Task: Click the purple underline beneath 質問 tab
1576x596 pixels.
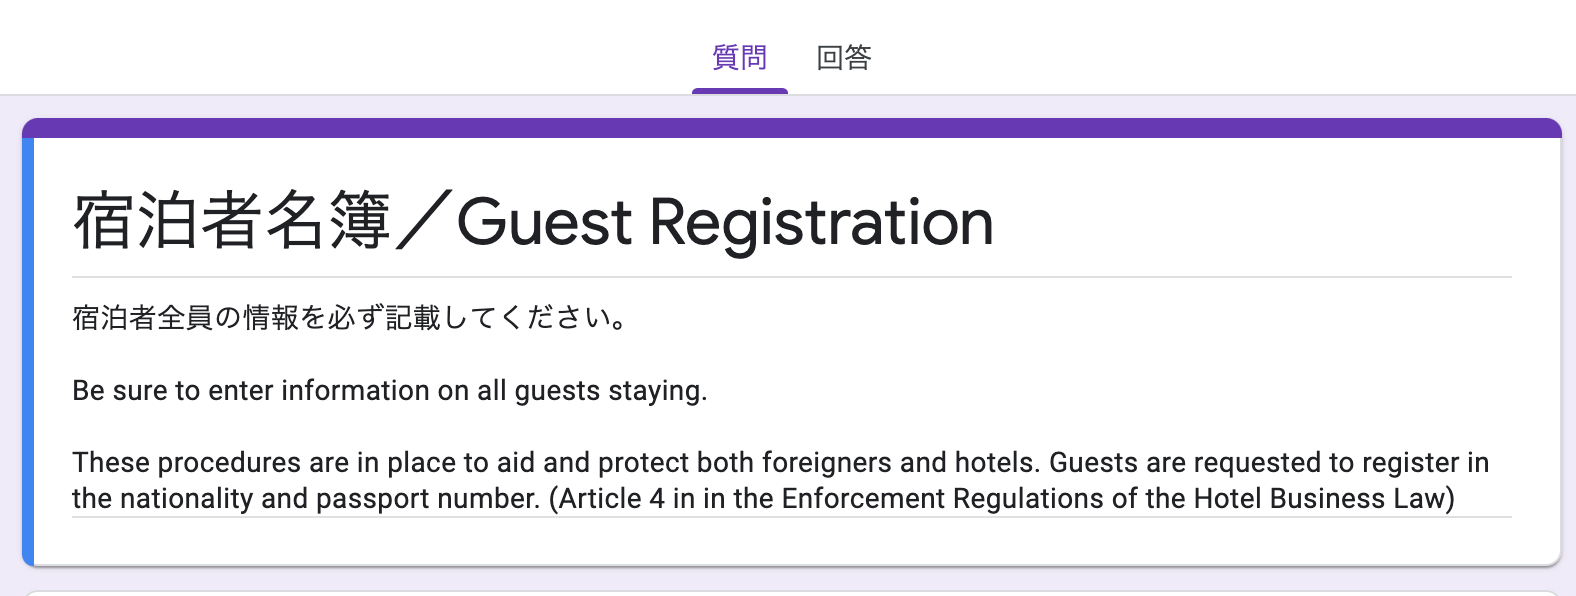Action: (739, 91)
